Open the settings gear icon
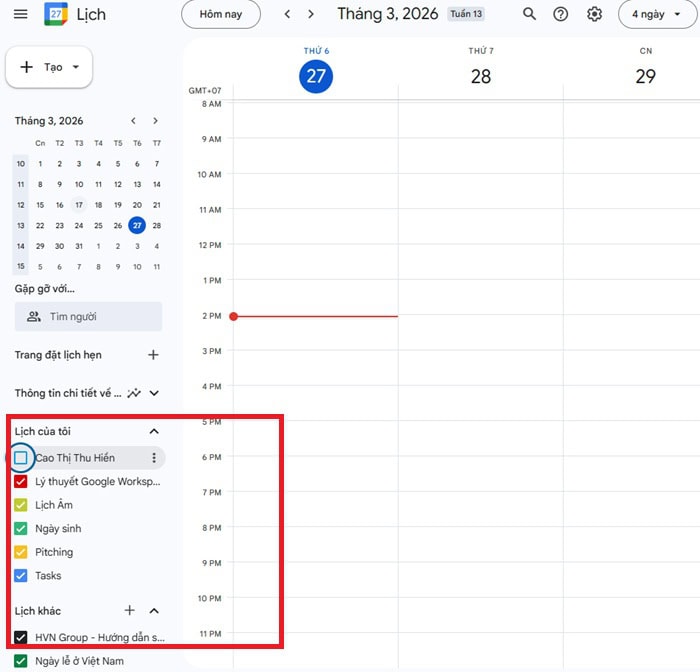Image resolution: width=700 pixels, height=672 pixels. tap(594, 14)
